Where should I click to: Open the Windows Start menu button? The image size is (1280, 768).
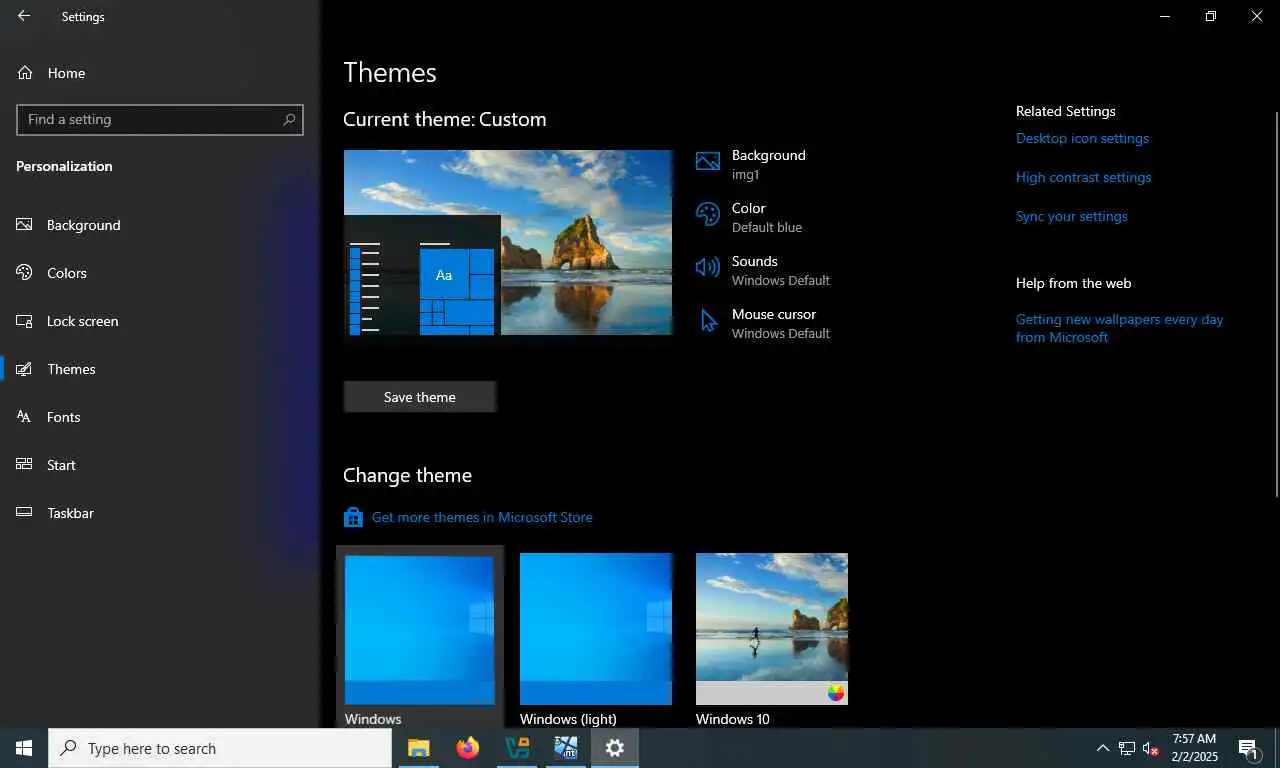coord(24,748)
